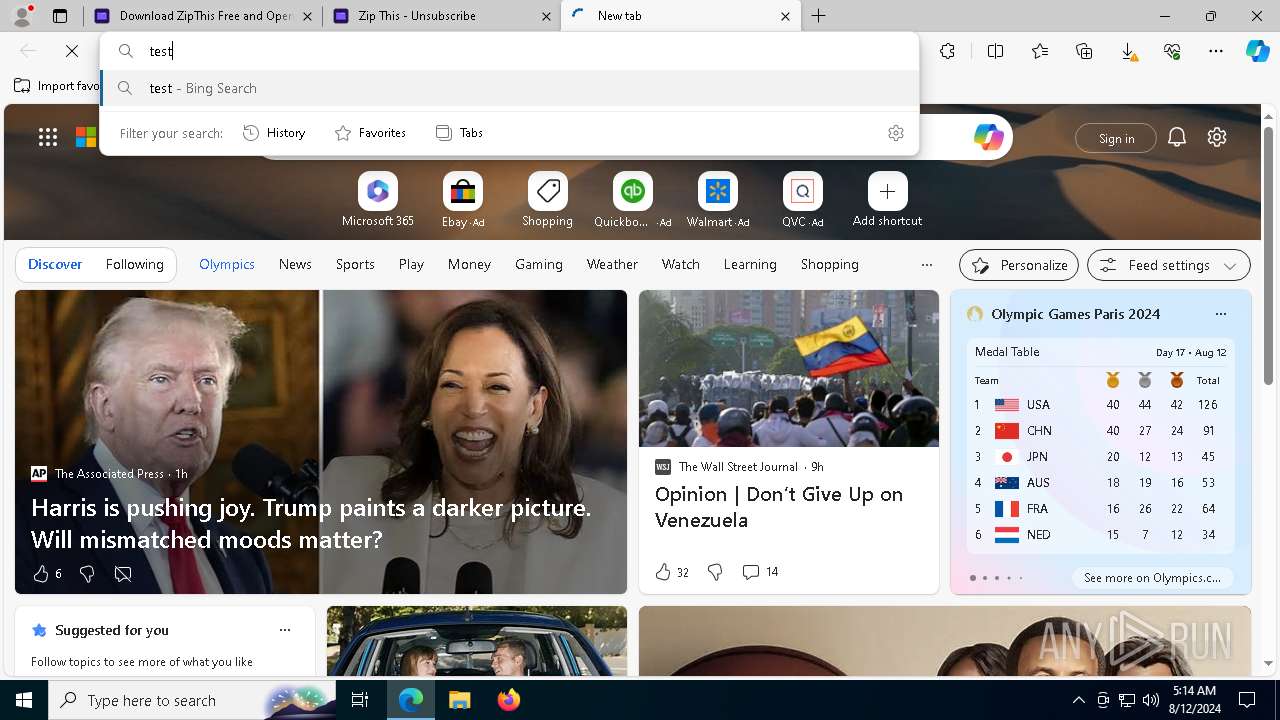Open the Shopping shortcut tile
1280x720 pixels.
click(547, 200)
